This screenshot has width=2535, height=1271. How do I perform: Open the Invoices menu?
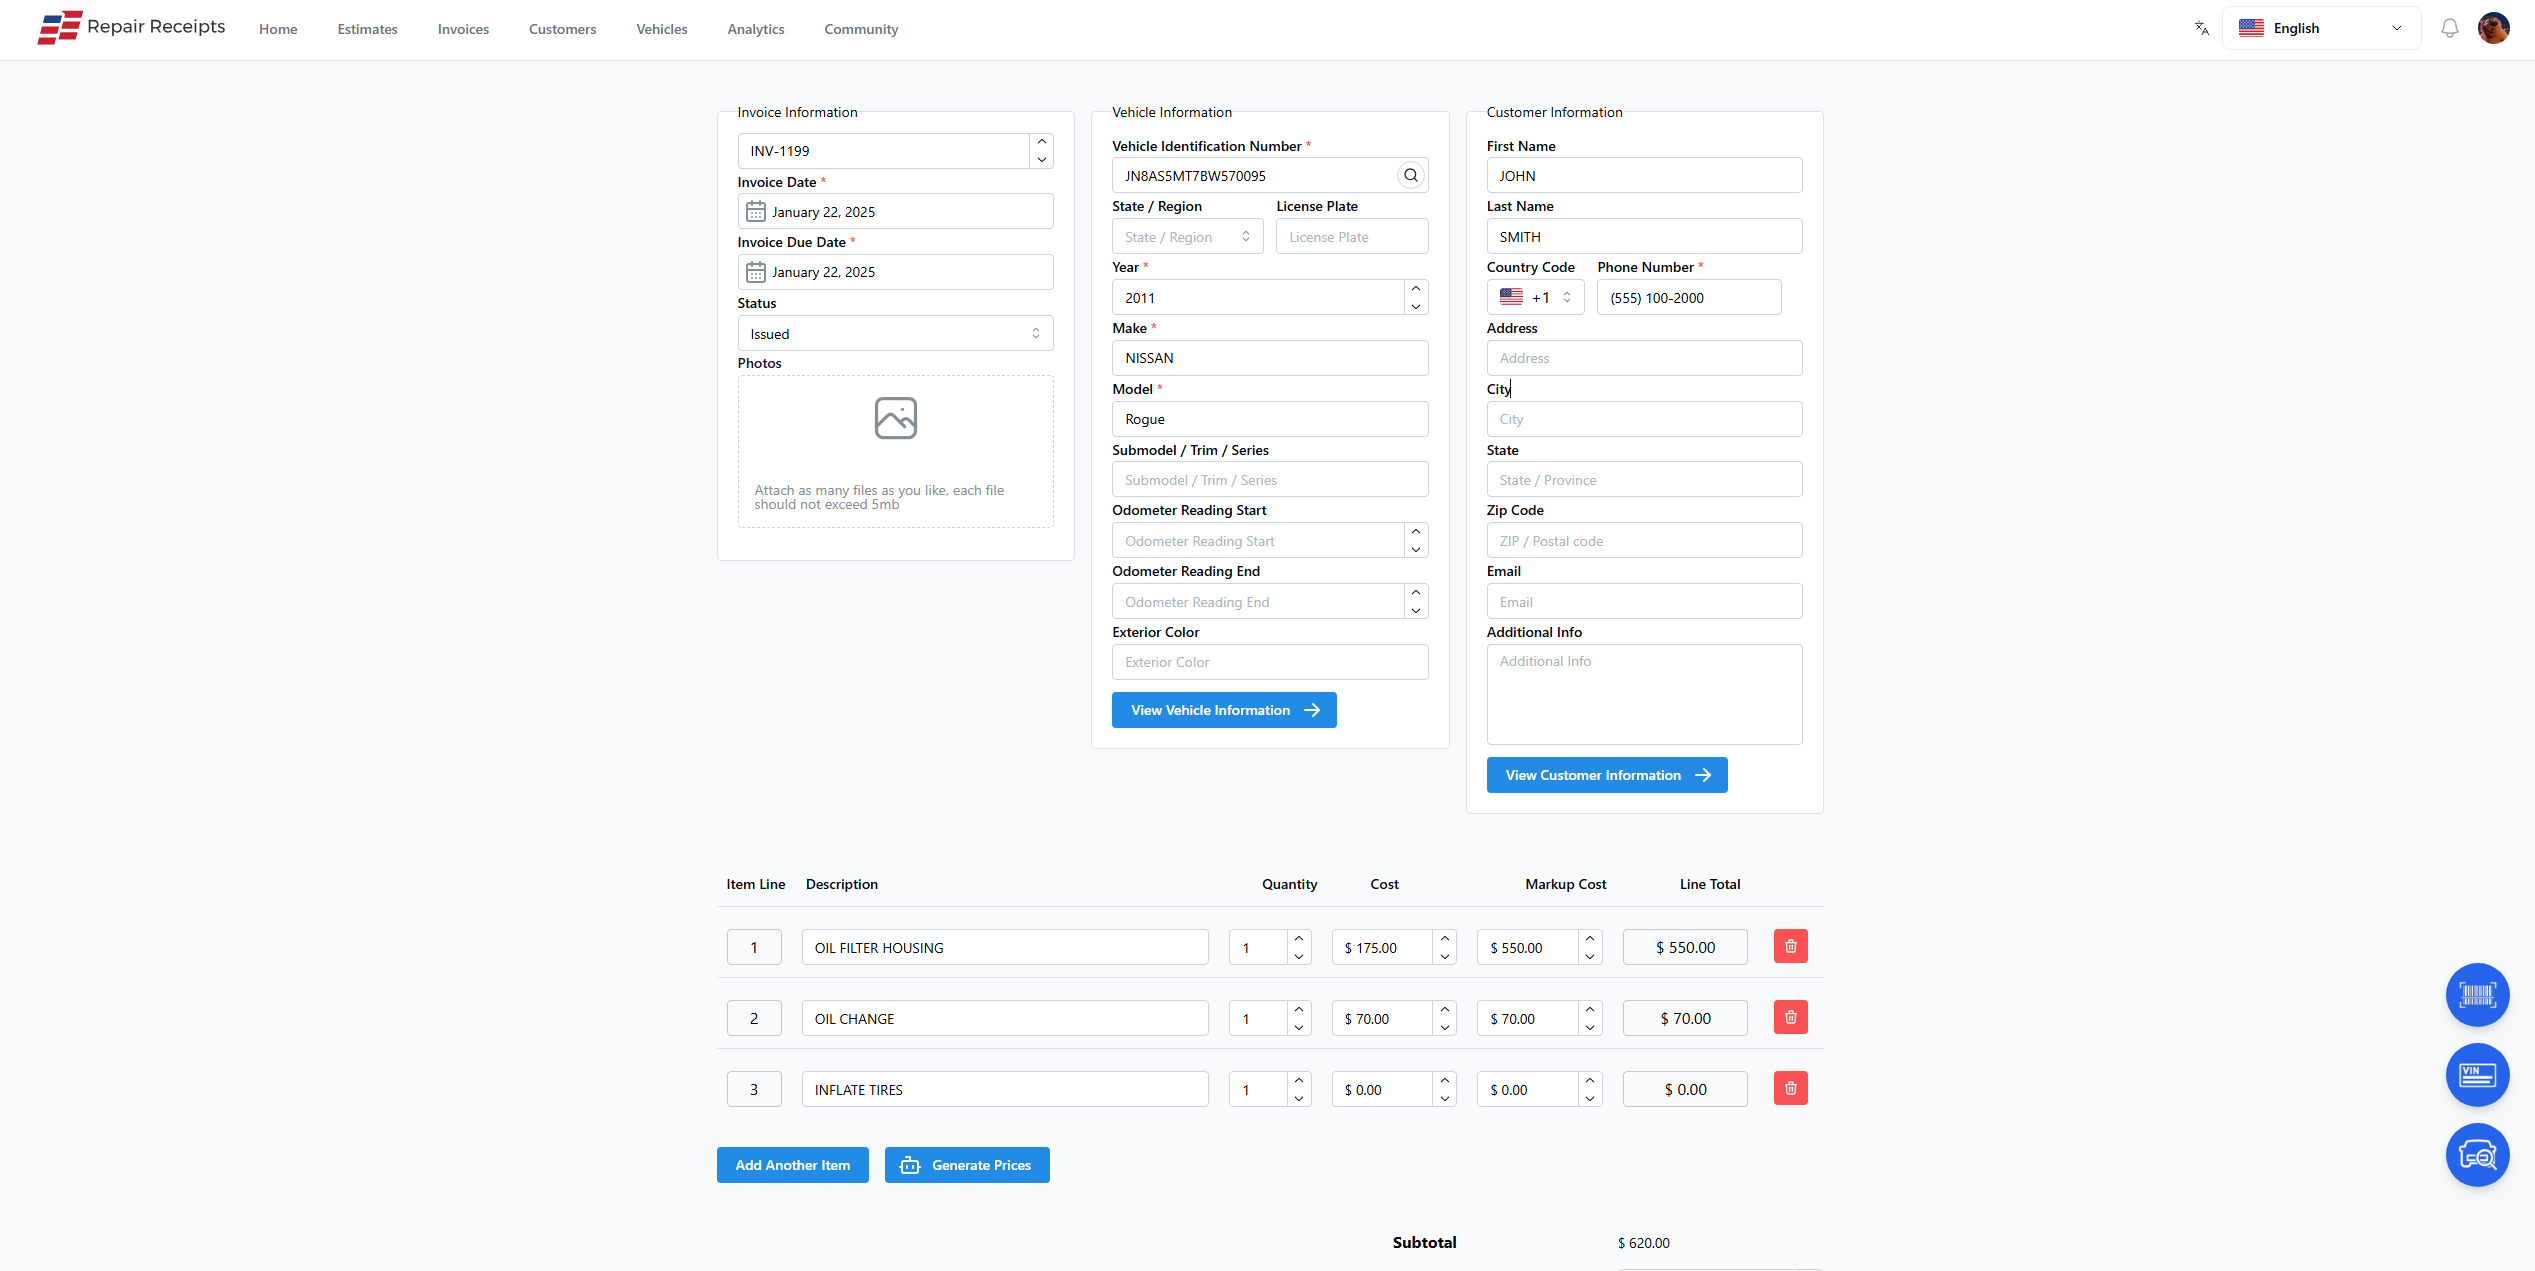tap(463, 29)
